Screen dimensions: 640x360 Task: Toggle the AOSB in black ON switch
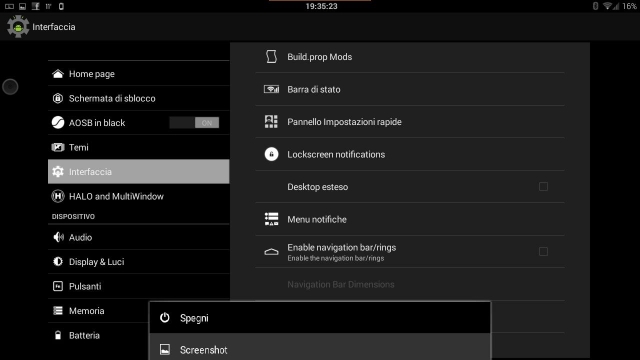[194, 122]
